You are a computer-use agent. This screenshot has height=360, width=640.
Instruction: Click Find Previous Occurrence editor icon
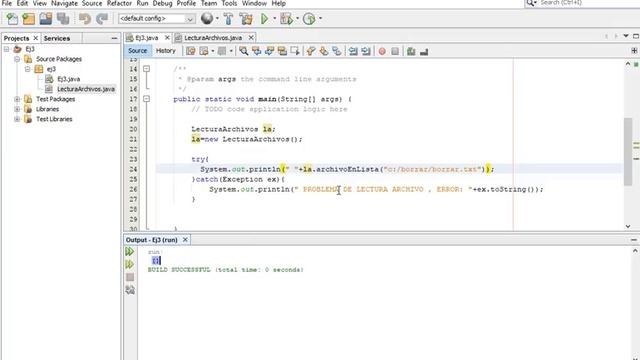click(x=256, y=51)
